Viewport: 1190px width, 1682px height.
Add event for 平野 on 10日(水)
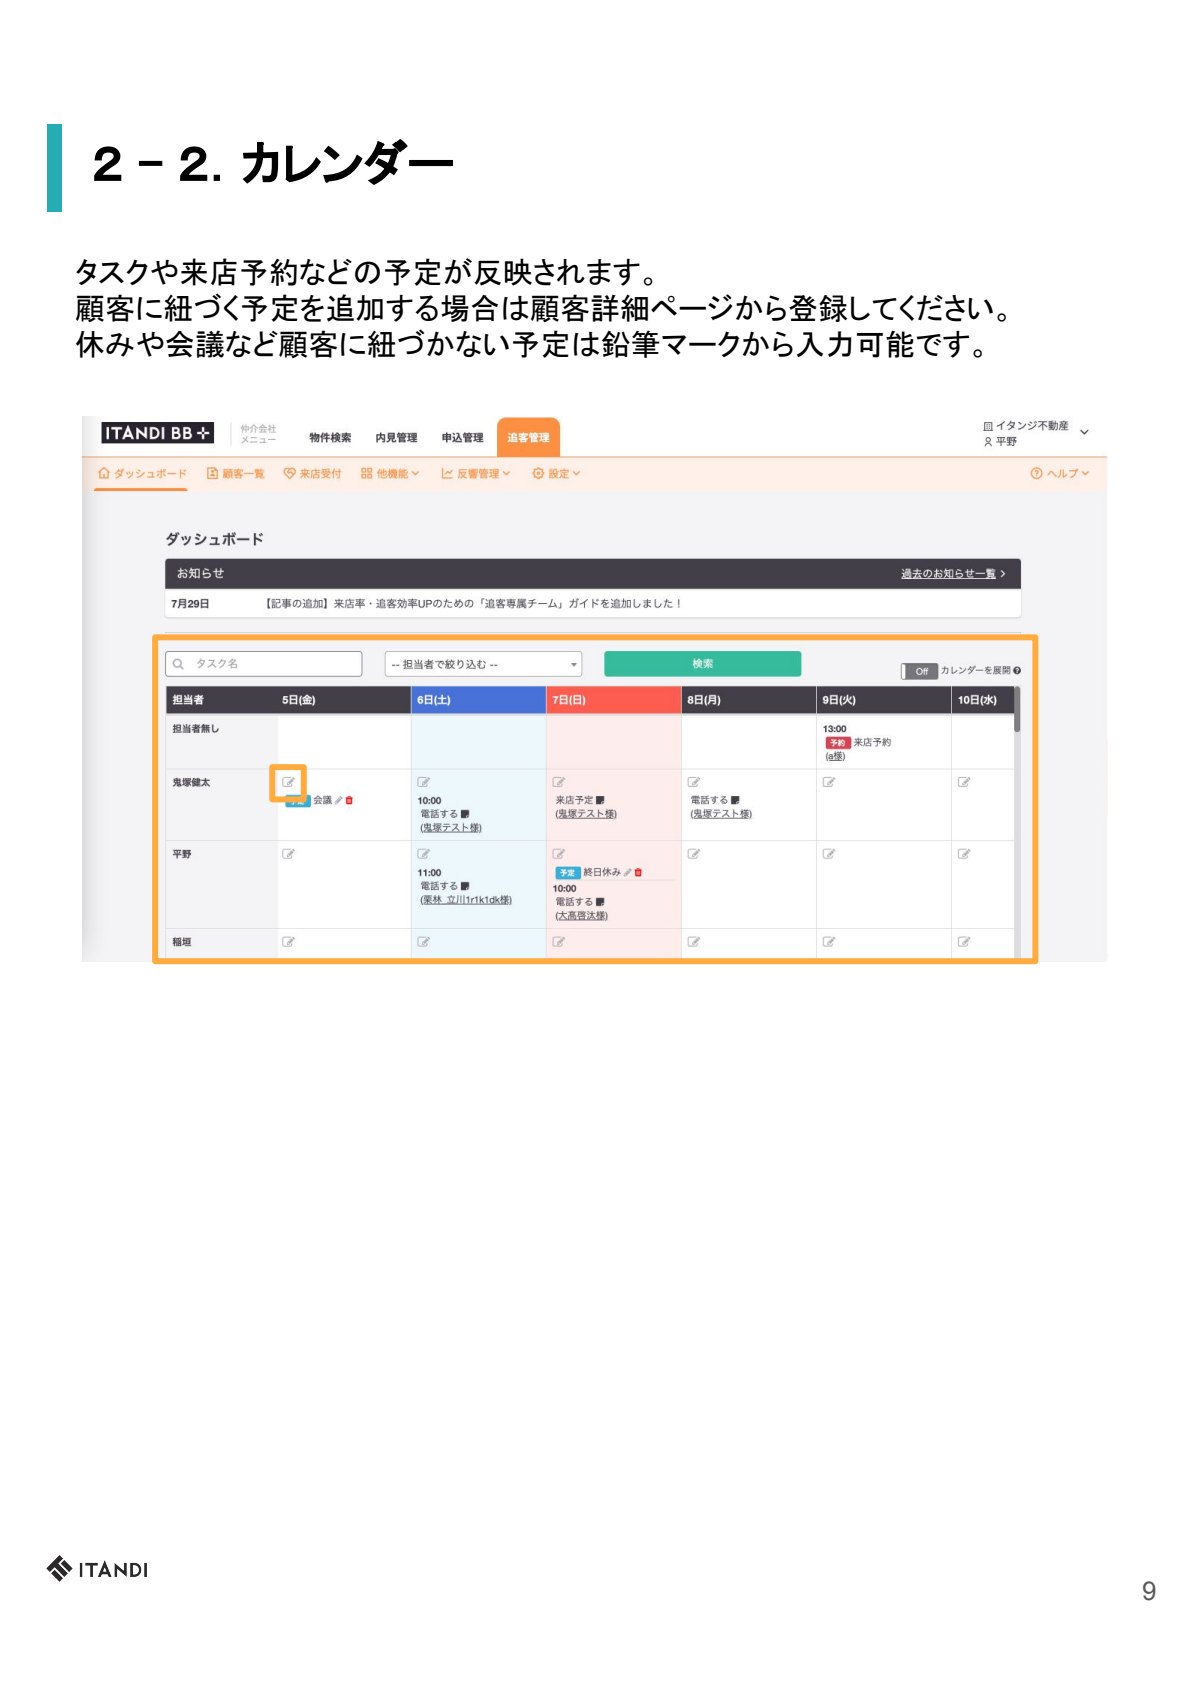(963, 854)
